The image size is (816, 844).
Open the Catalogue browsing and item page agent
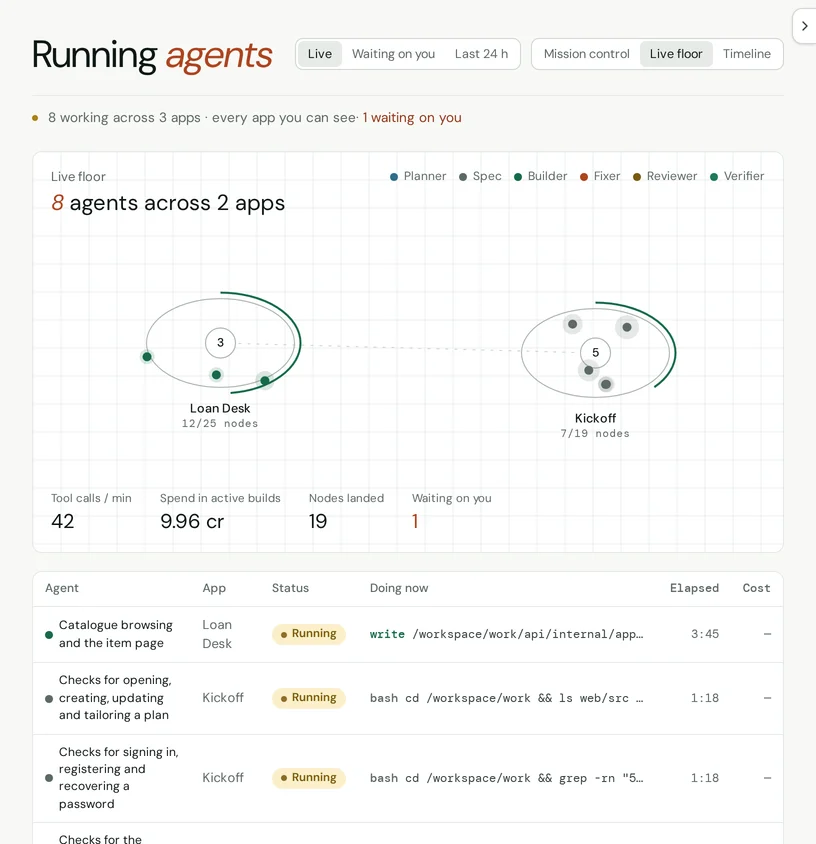click(116, 634)
